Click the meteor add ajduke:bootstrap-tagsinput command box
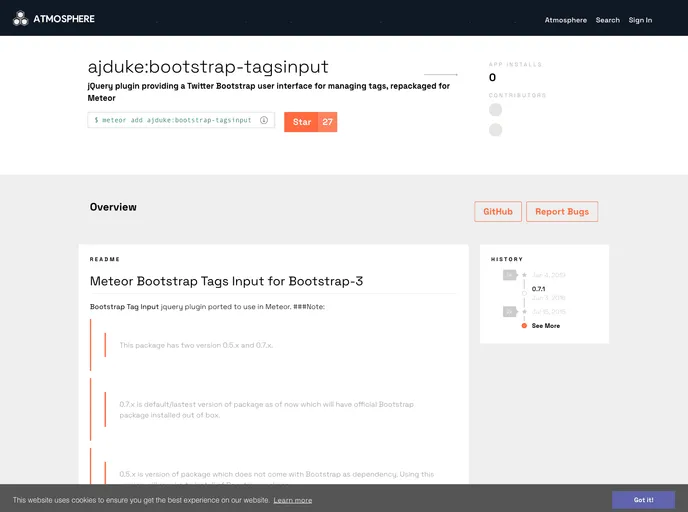 pos(181,120)
